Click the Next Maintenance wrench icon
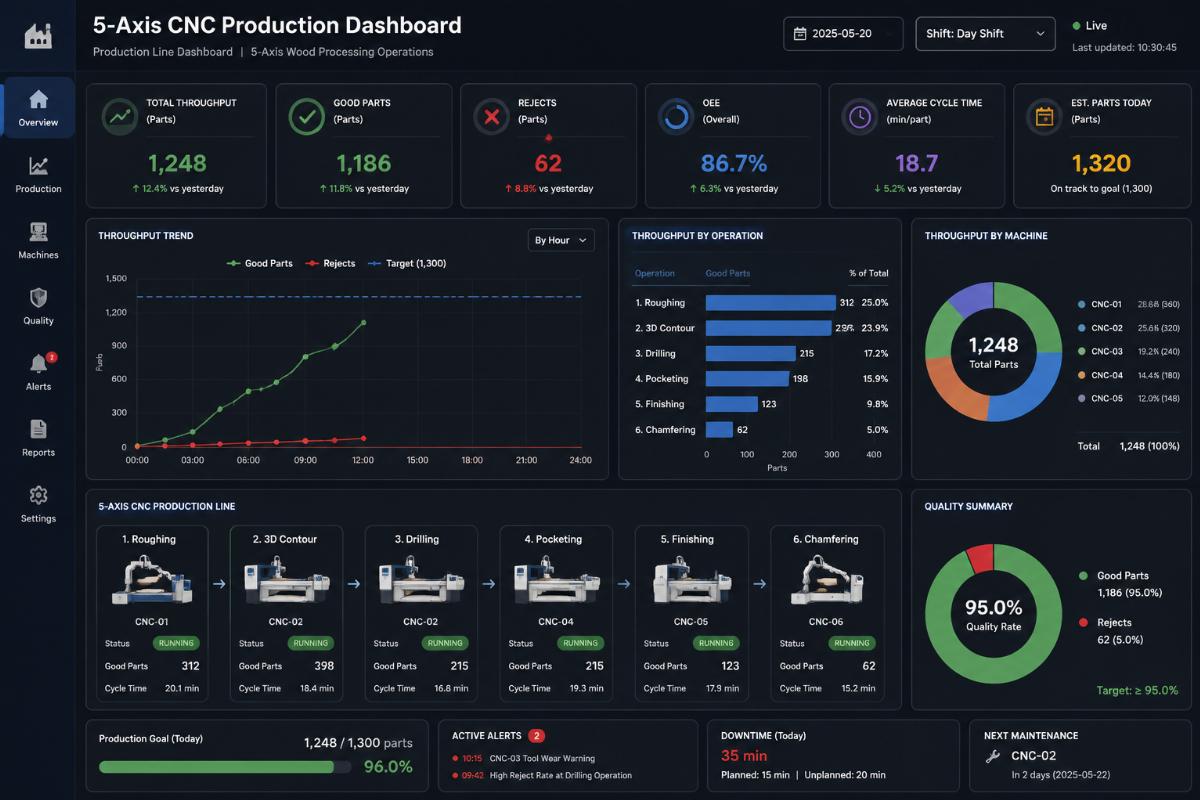 click(993, 757)
